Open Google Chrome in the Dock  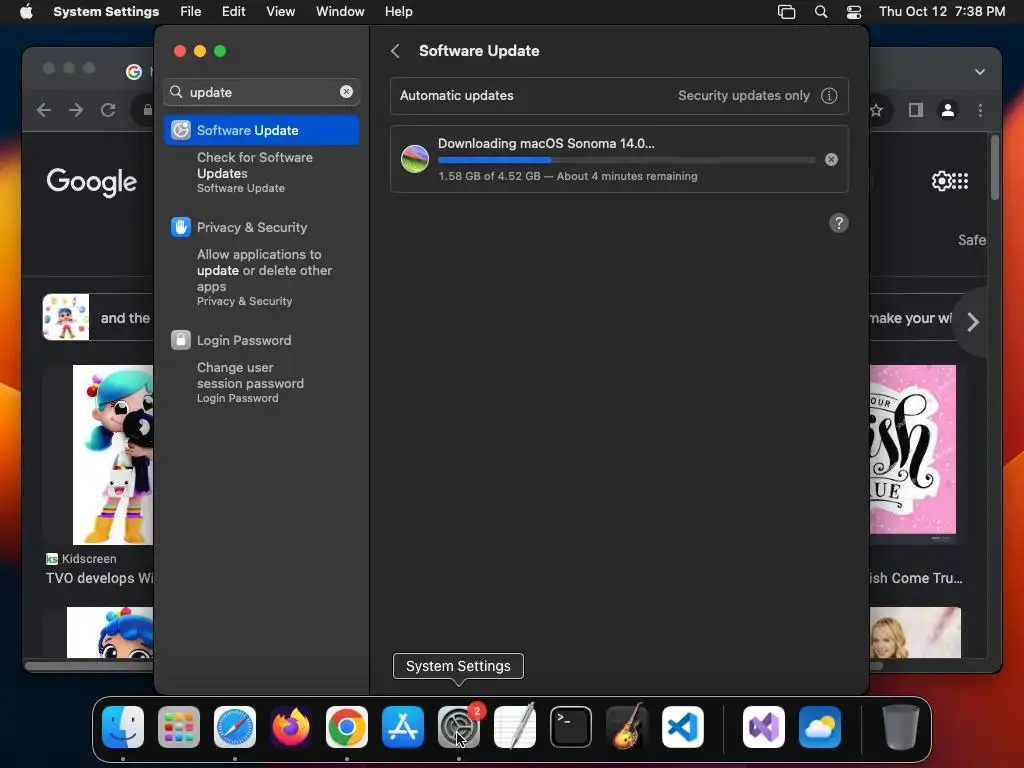coord(347,727)
